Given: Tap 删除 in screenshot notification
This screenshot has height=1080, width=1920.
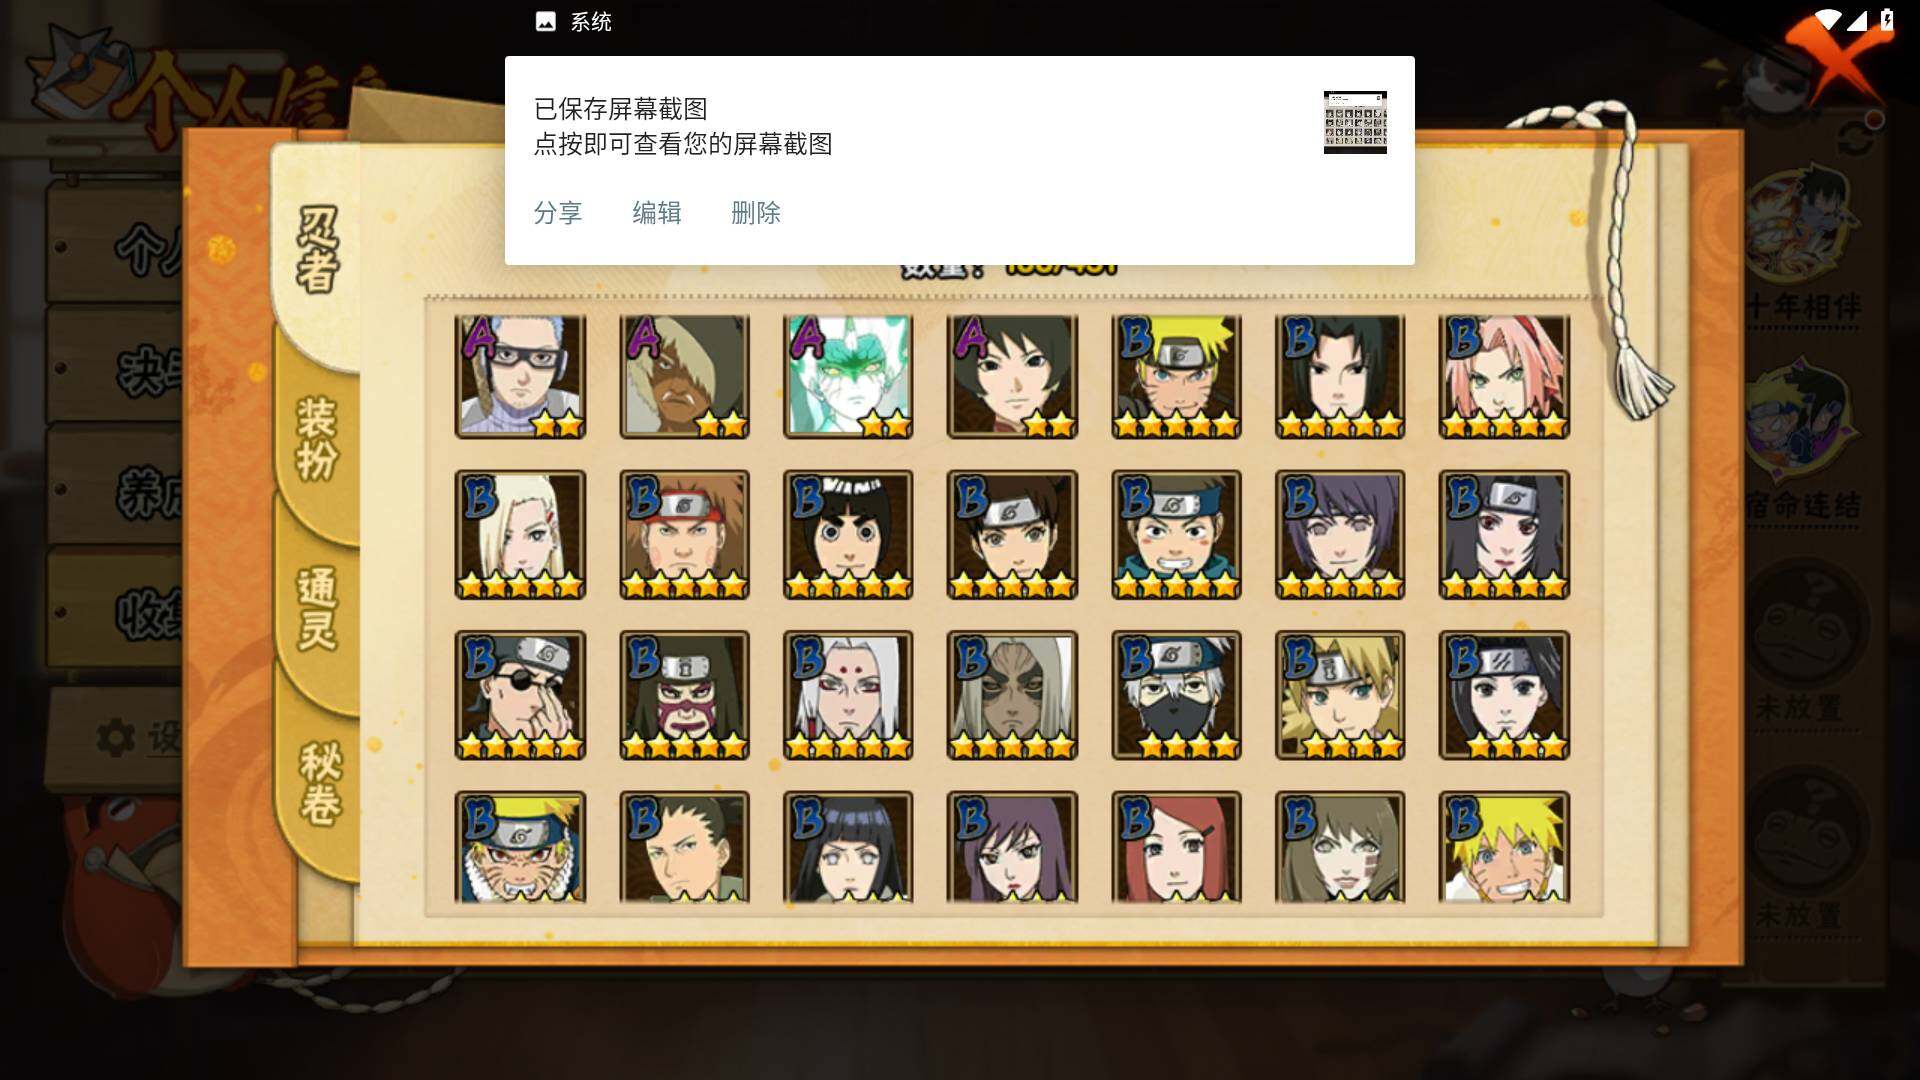Looking at the screenshot, I should pyautogui.click(x=756, y=212).
